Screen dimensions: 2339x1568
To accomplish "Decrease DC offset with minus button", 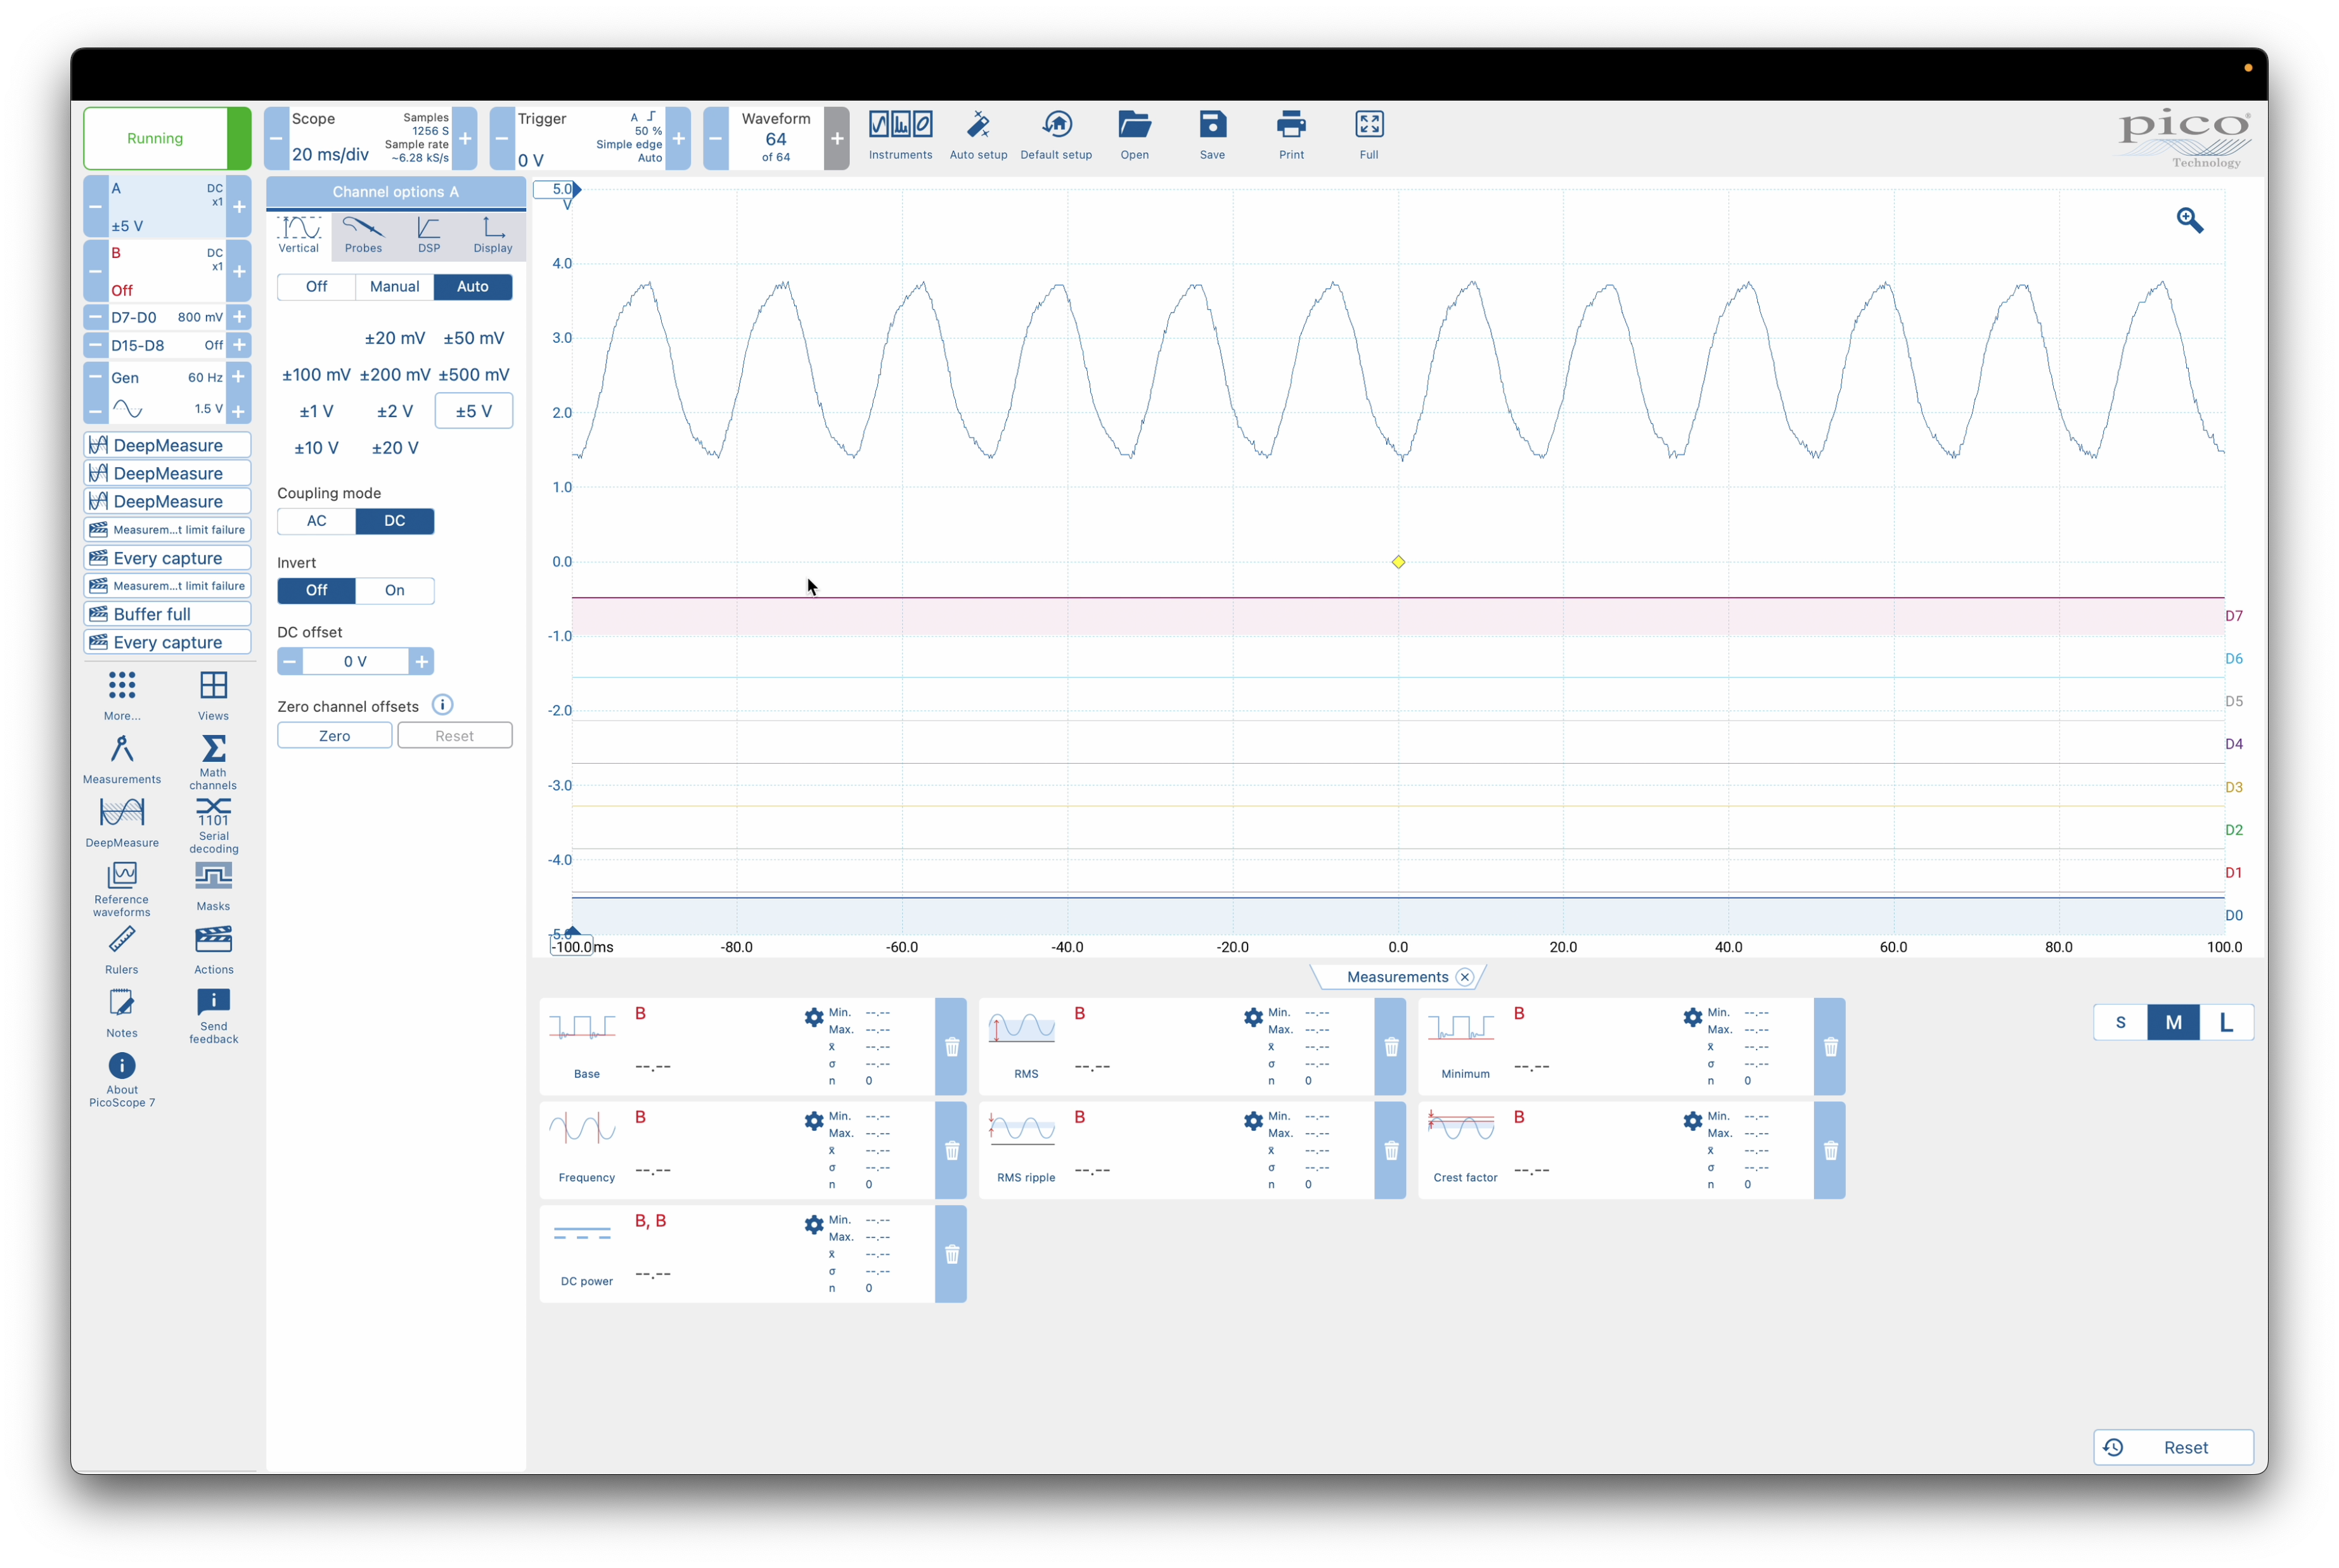I will pyautogui.click(x=290, y=661).
